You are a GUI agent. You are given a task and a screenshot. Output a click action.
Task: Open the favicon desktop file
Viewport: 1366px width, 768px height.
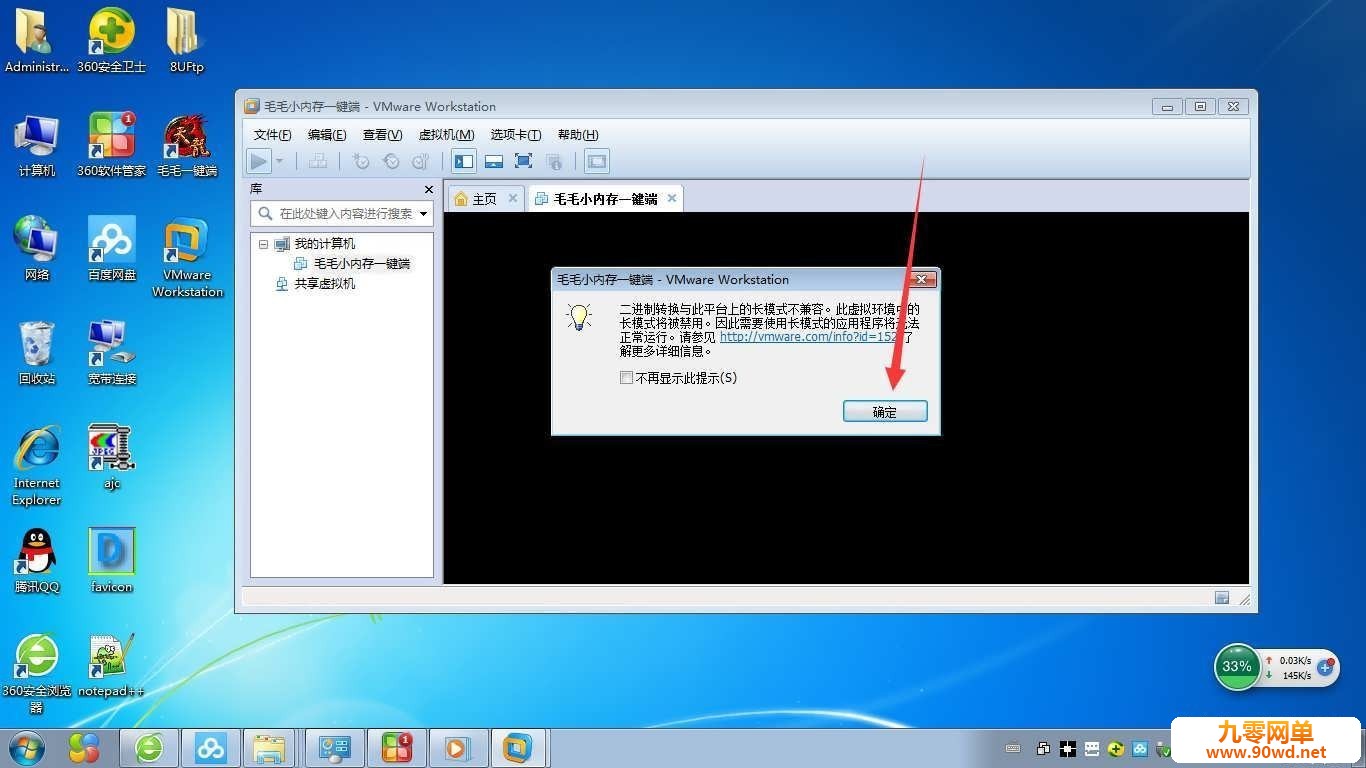(112, 561)
